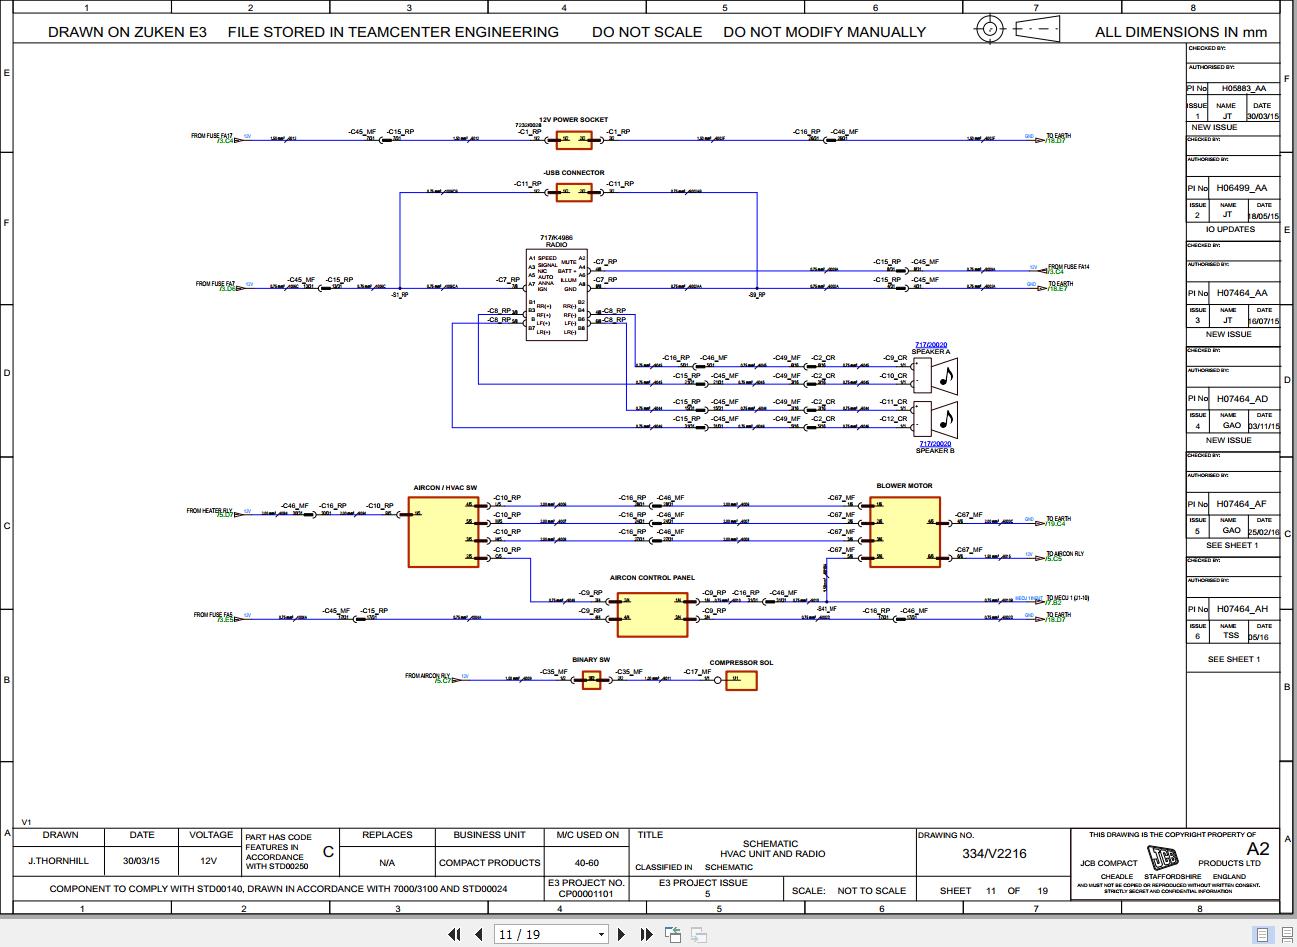Click the 'AIRCON / HVAC SW' label
The image size is (1297, 947).
(445, 488)
